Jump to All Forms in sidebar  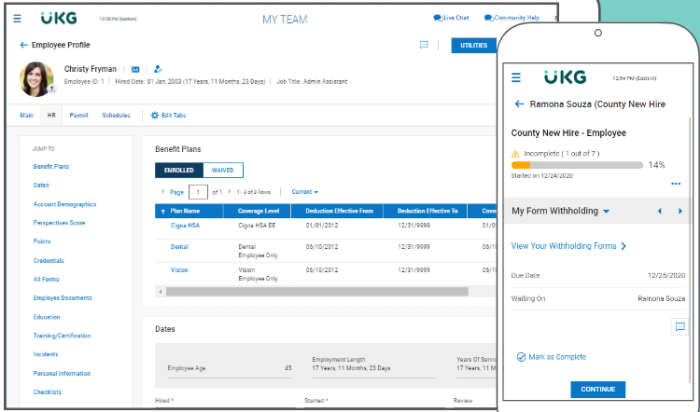click(x=46, y=279)
